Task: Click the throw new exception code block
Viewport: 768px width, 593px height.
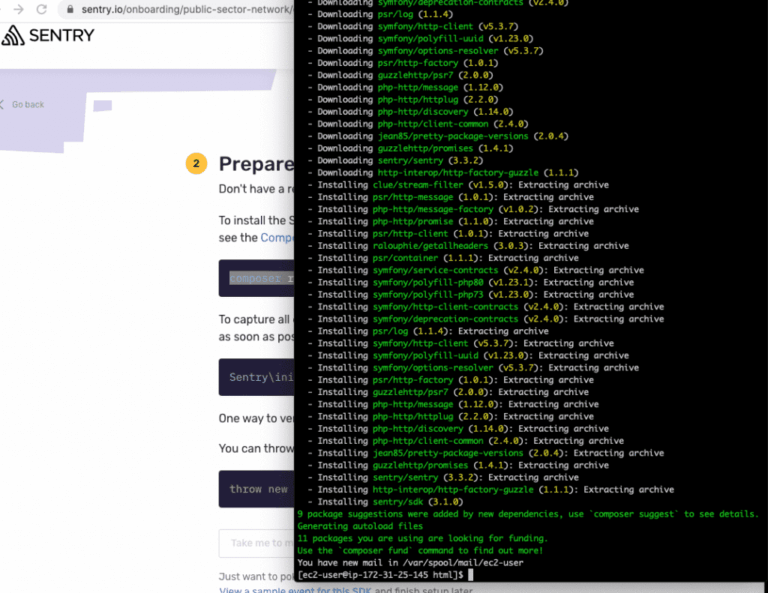Action: click(x=256, y=489)
